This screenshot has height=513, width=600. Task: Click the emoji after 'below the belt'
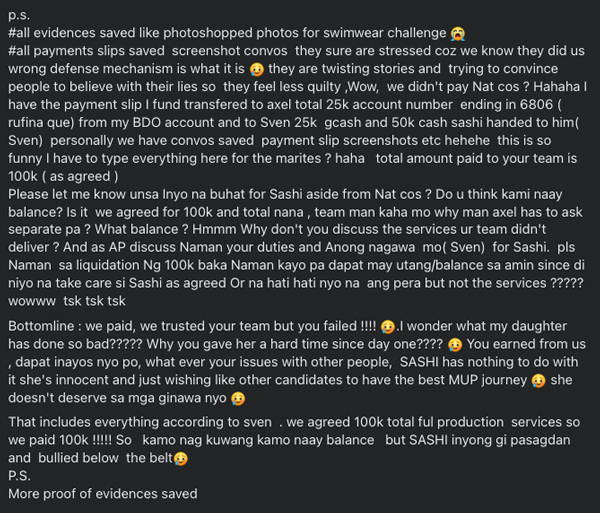(x=181, y=458)
